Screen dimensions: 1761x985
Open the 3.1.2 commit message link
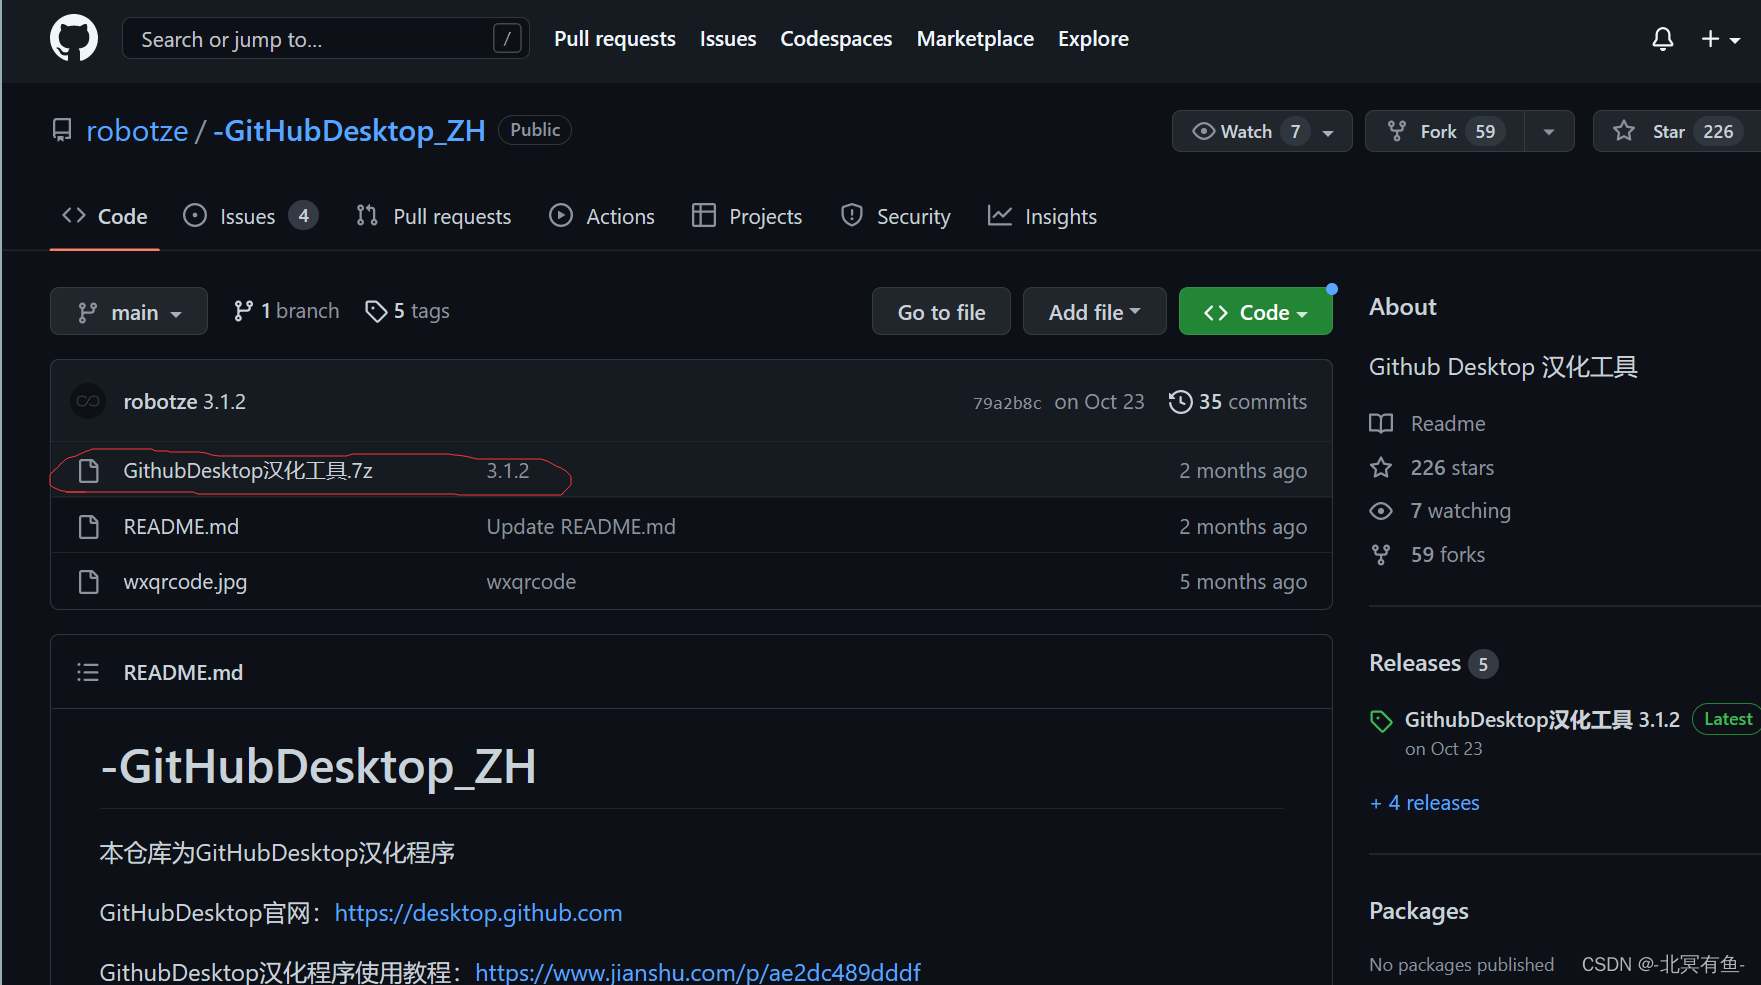(508, 471)
